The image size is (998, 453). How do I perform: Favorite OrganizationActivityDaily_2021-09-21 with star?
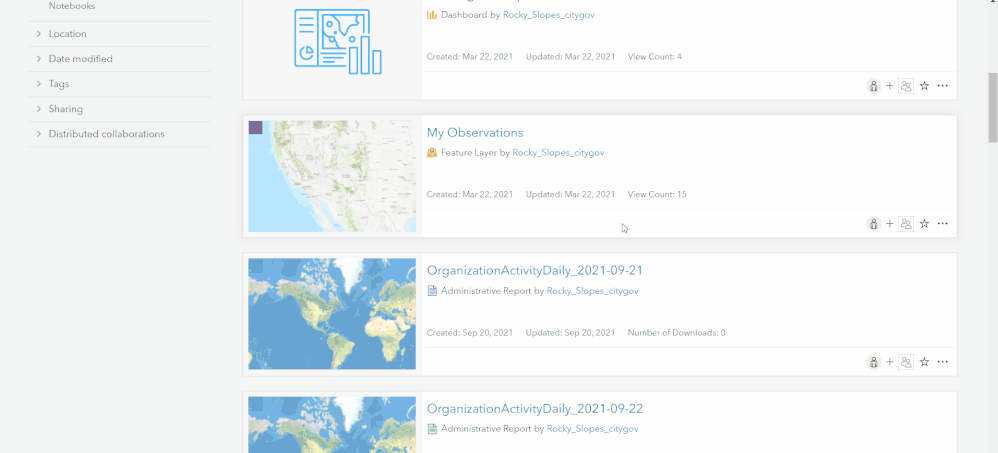(x=925, y=362)
